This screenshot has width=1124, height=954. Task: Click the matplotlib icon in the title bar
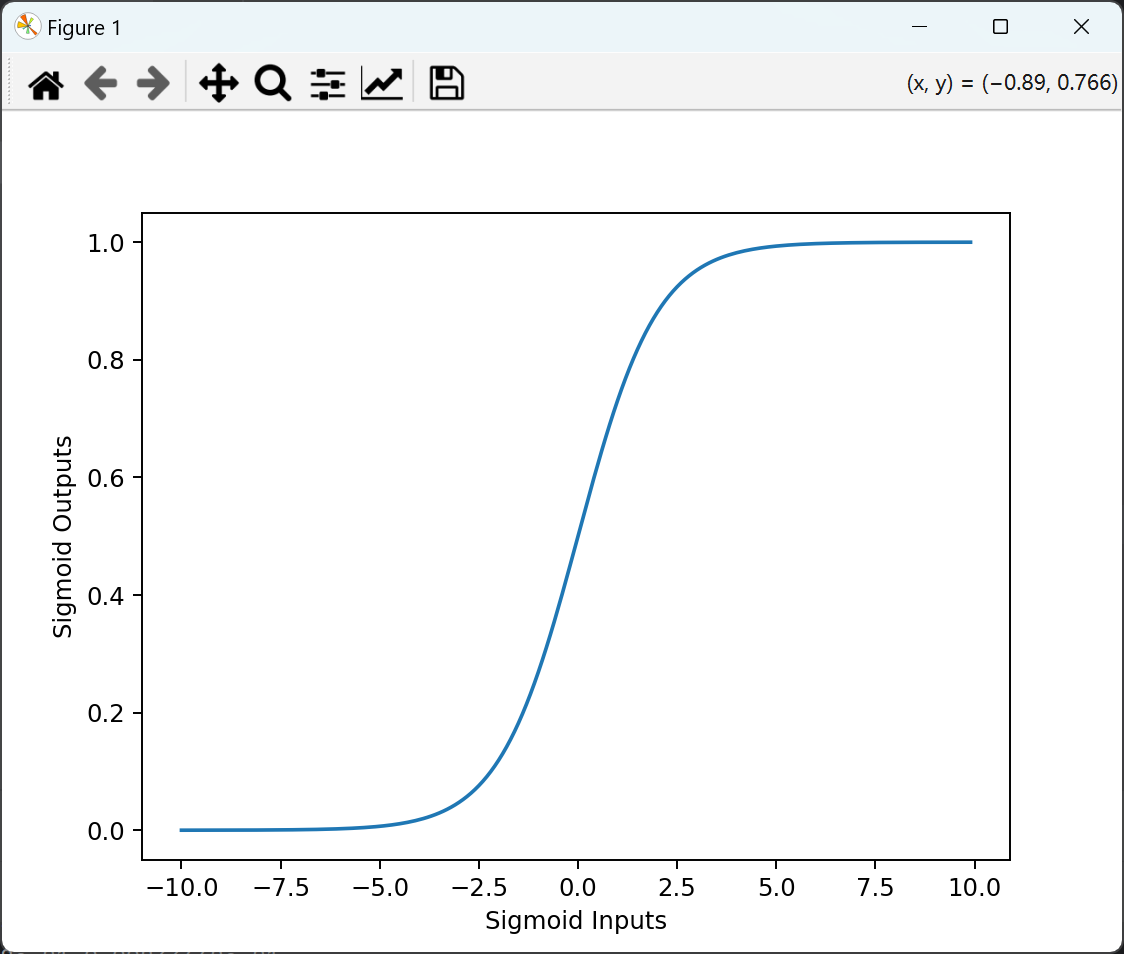[27, 27]
